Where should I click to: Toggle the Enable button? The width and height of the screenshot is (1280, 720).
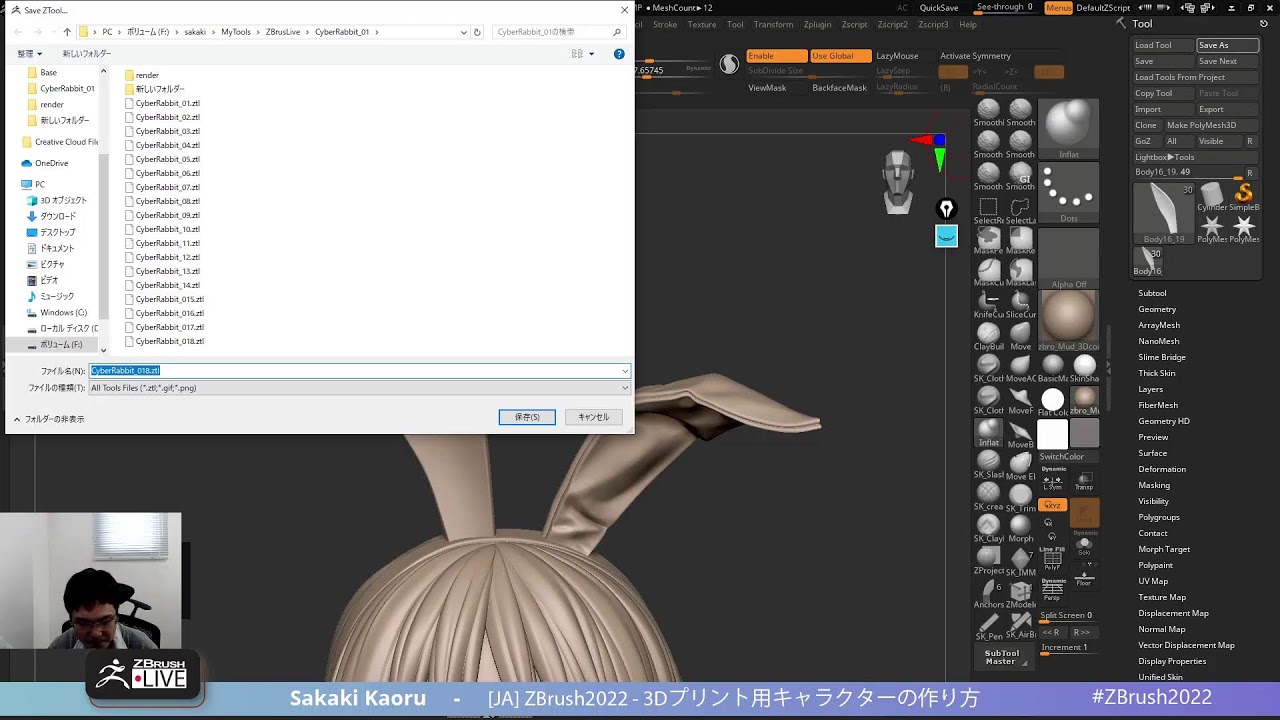coord(776,56)
